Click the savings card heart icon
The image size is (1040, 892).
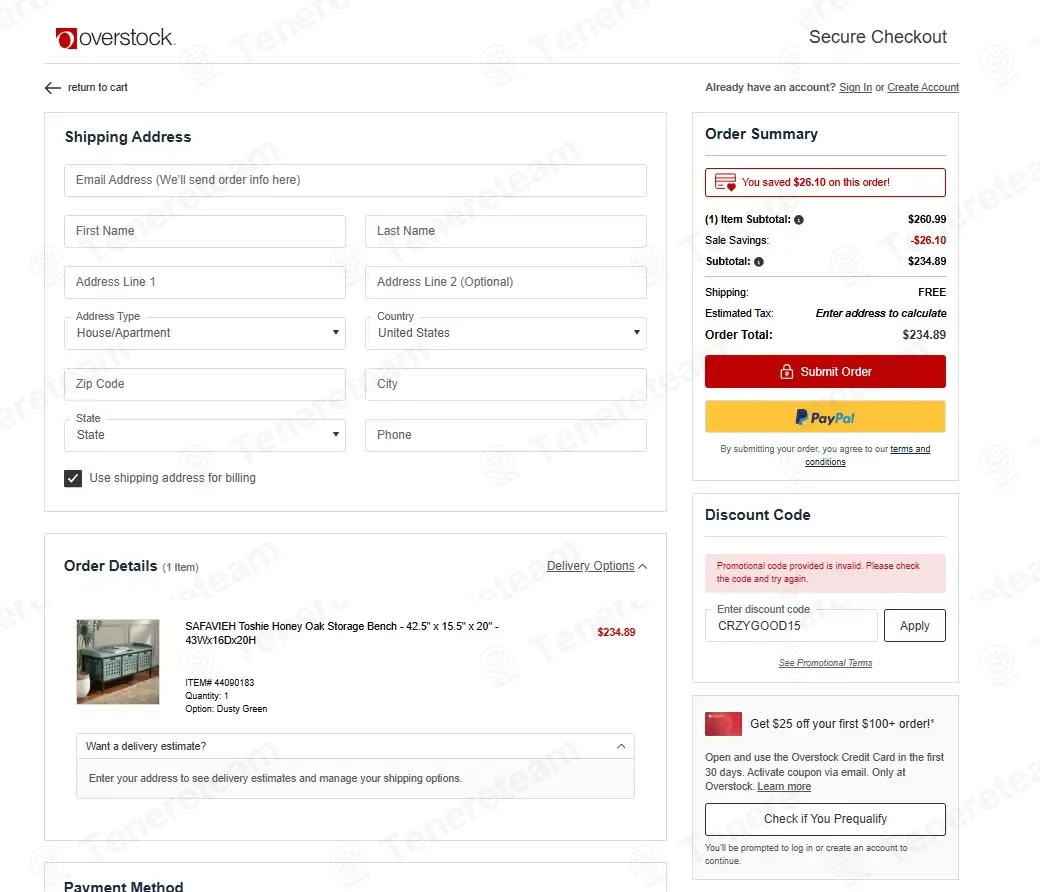pos(726,182)
